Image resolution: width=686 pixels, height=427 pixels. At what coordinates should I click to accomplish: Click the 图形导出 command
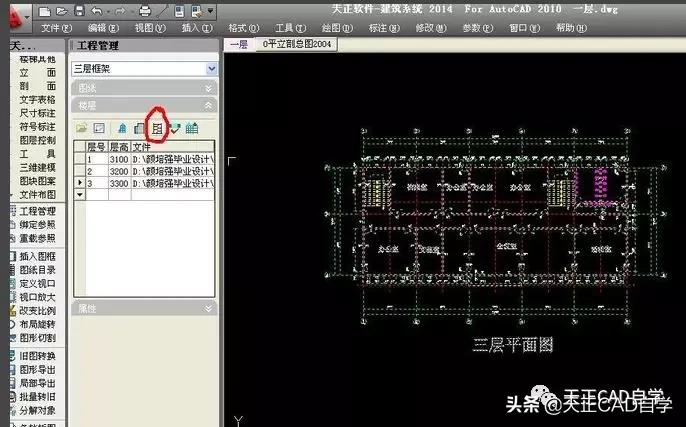[x=38, y=370]
